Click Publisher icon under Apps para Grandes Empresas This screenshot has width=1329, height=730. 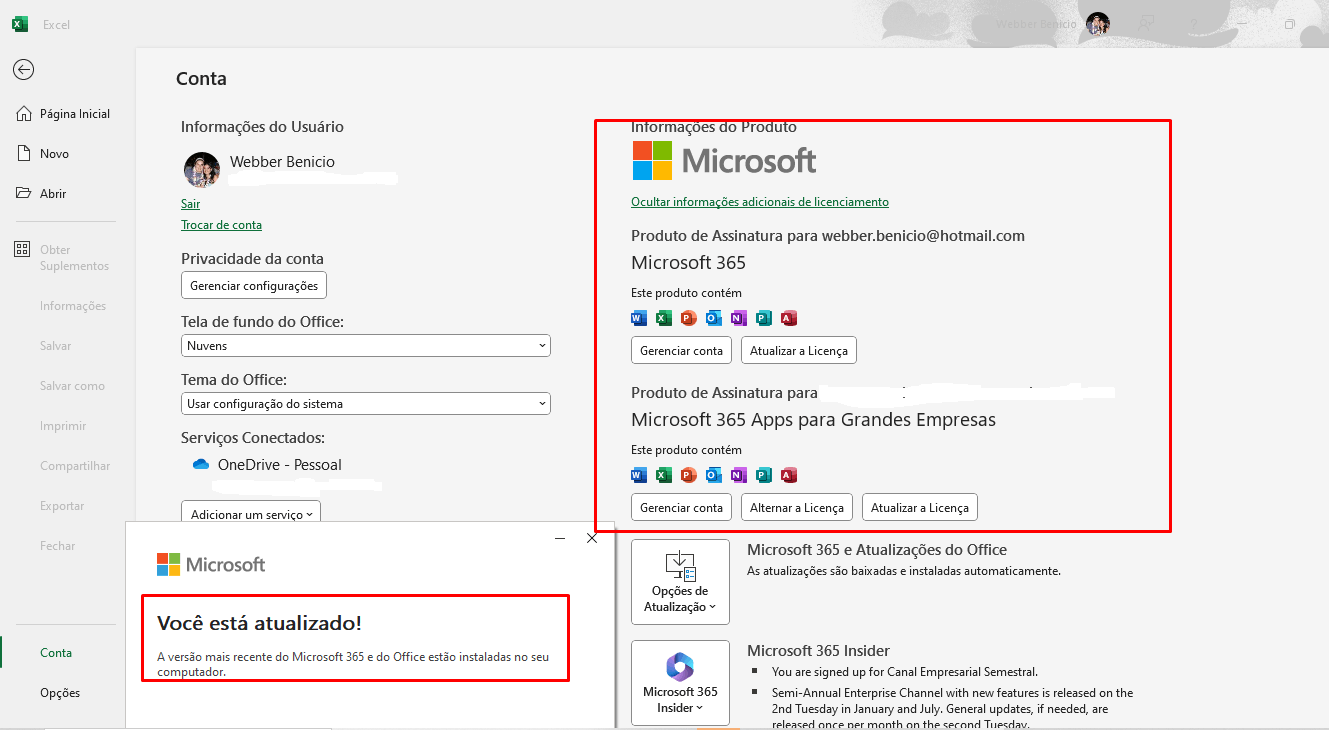click(763, 475)
